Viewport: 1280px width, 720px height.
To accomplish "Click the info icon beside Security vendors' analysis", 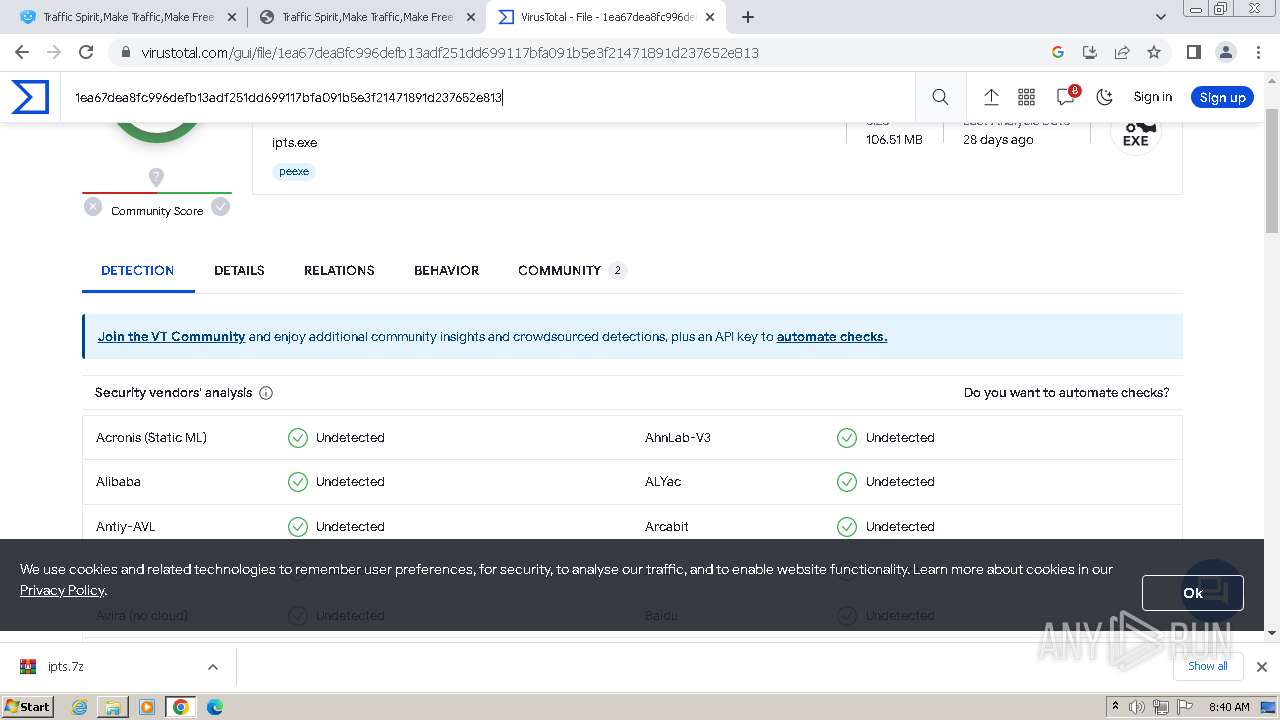I will [266, 393].
